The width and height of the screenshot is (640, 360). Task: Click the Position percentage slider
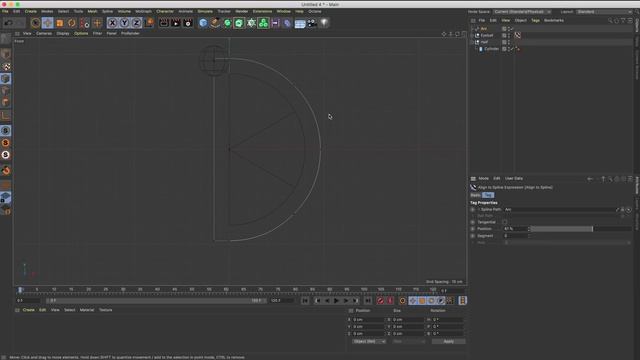coord(581,229)
